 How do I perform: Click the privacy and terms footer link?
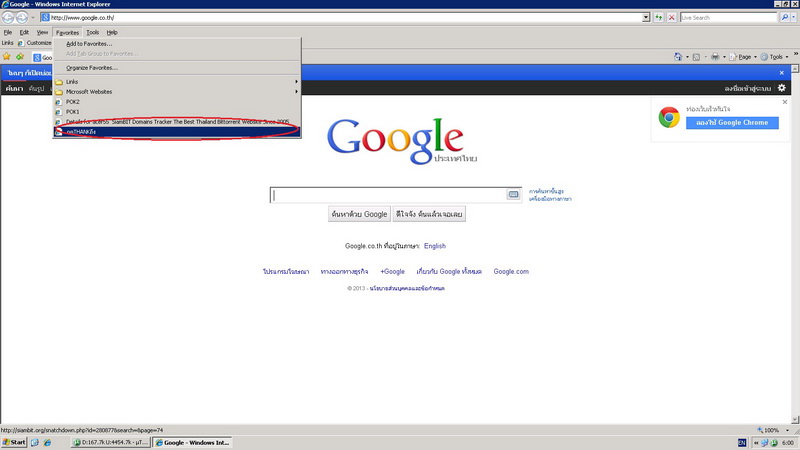coord(407,288)
